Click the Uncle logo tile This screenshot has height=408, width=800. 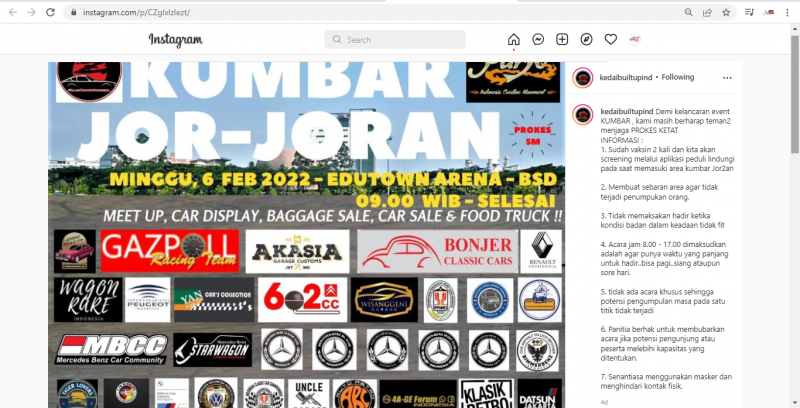click(309, 394)
